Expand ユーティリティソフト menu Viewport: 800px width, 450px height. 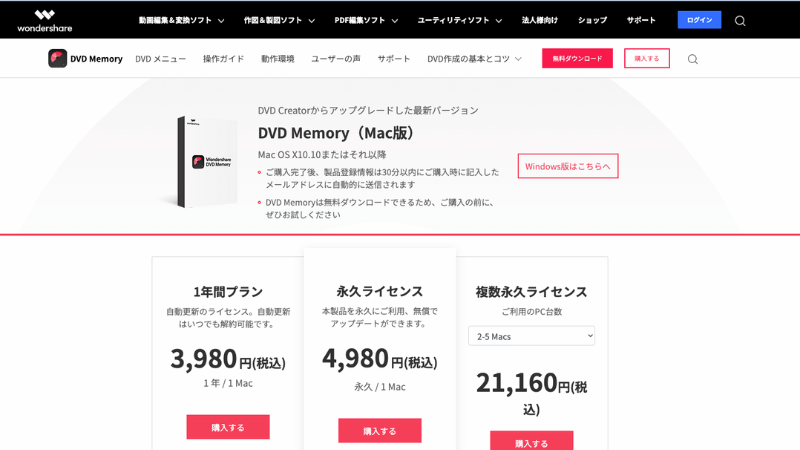459,20
